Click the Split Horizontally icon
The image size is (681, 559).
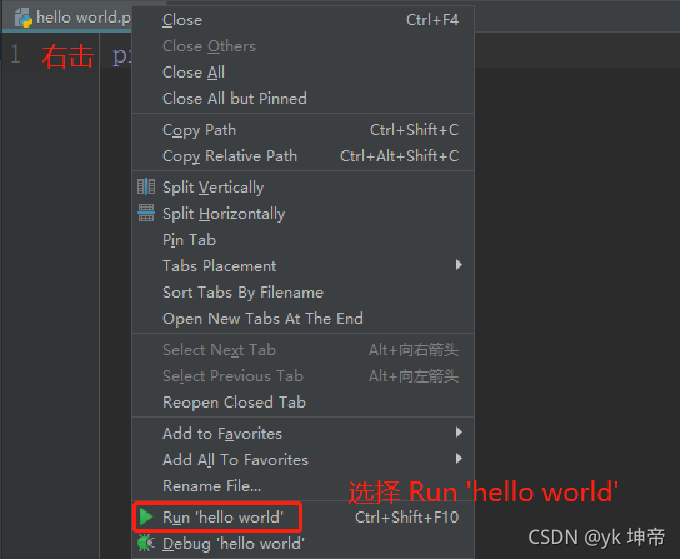[x=146, y=213]
